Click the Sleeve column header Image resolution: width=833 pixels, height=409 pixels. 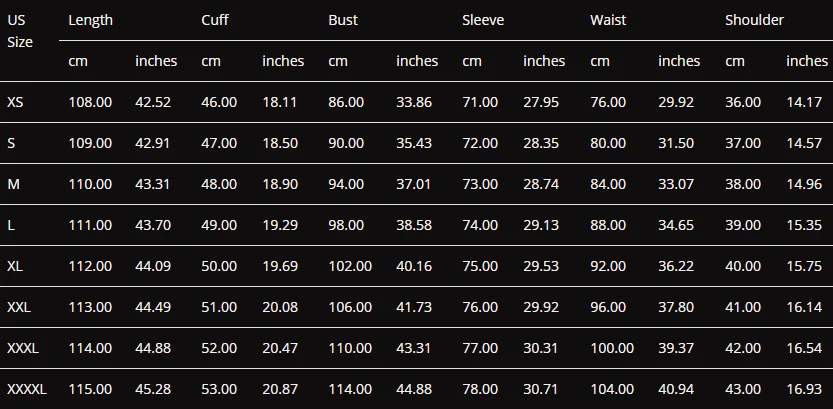click(x=483, y=20)
